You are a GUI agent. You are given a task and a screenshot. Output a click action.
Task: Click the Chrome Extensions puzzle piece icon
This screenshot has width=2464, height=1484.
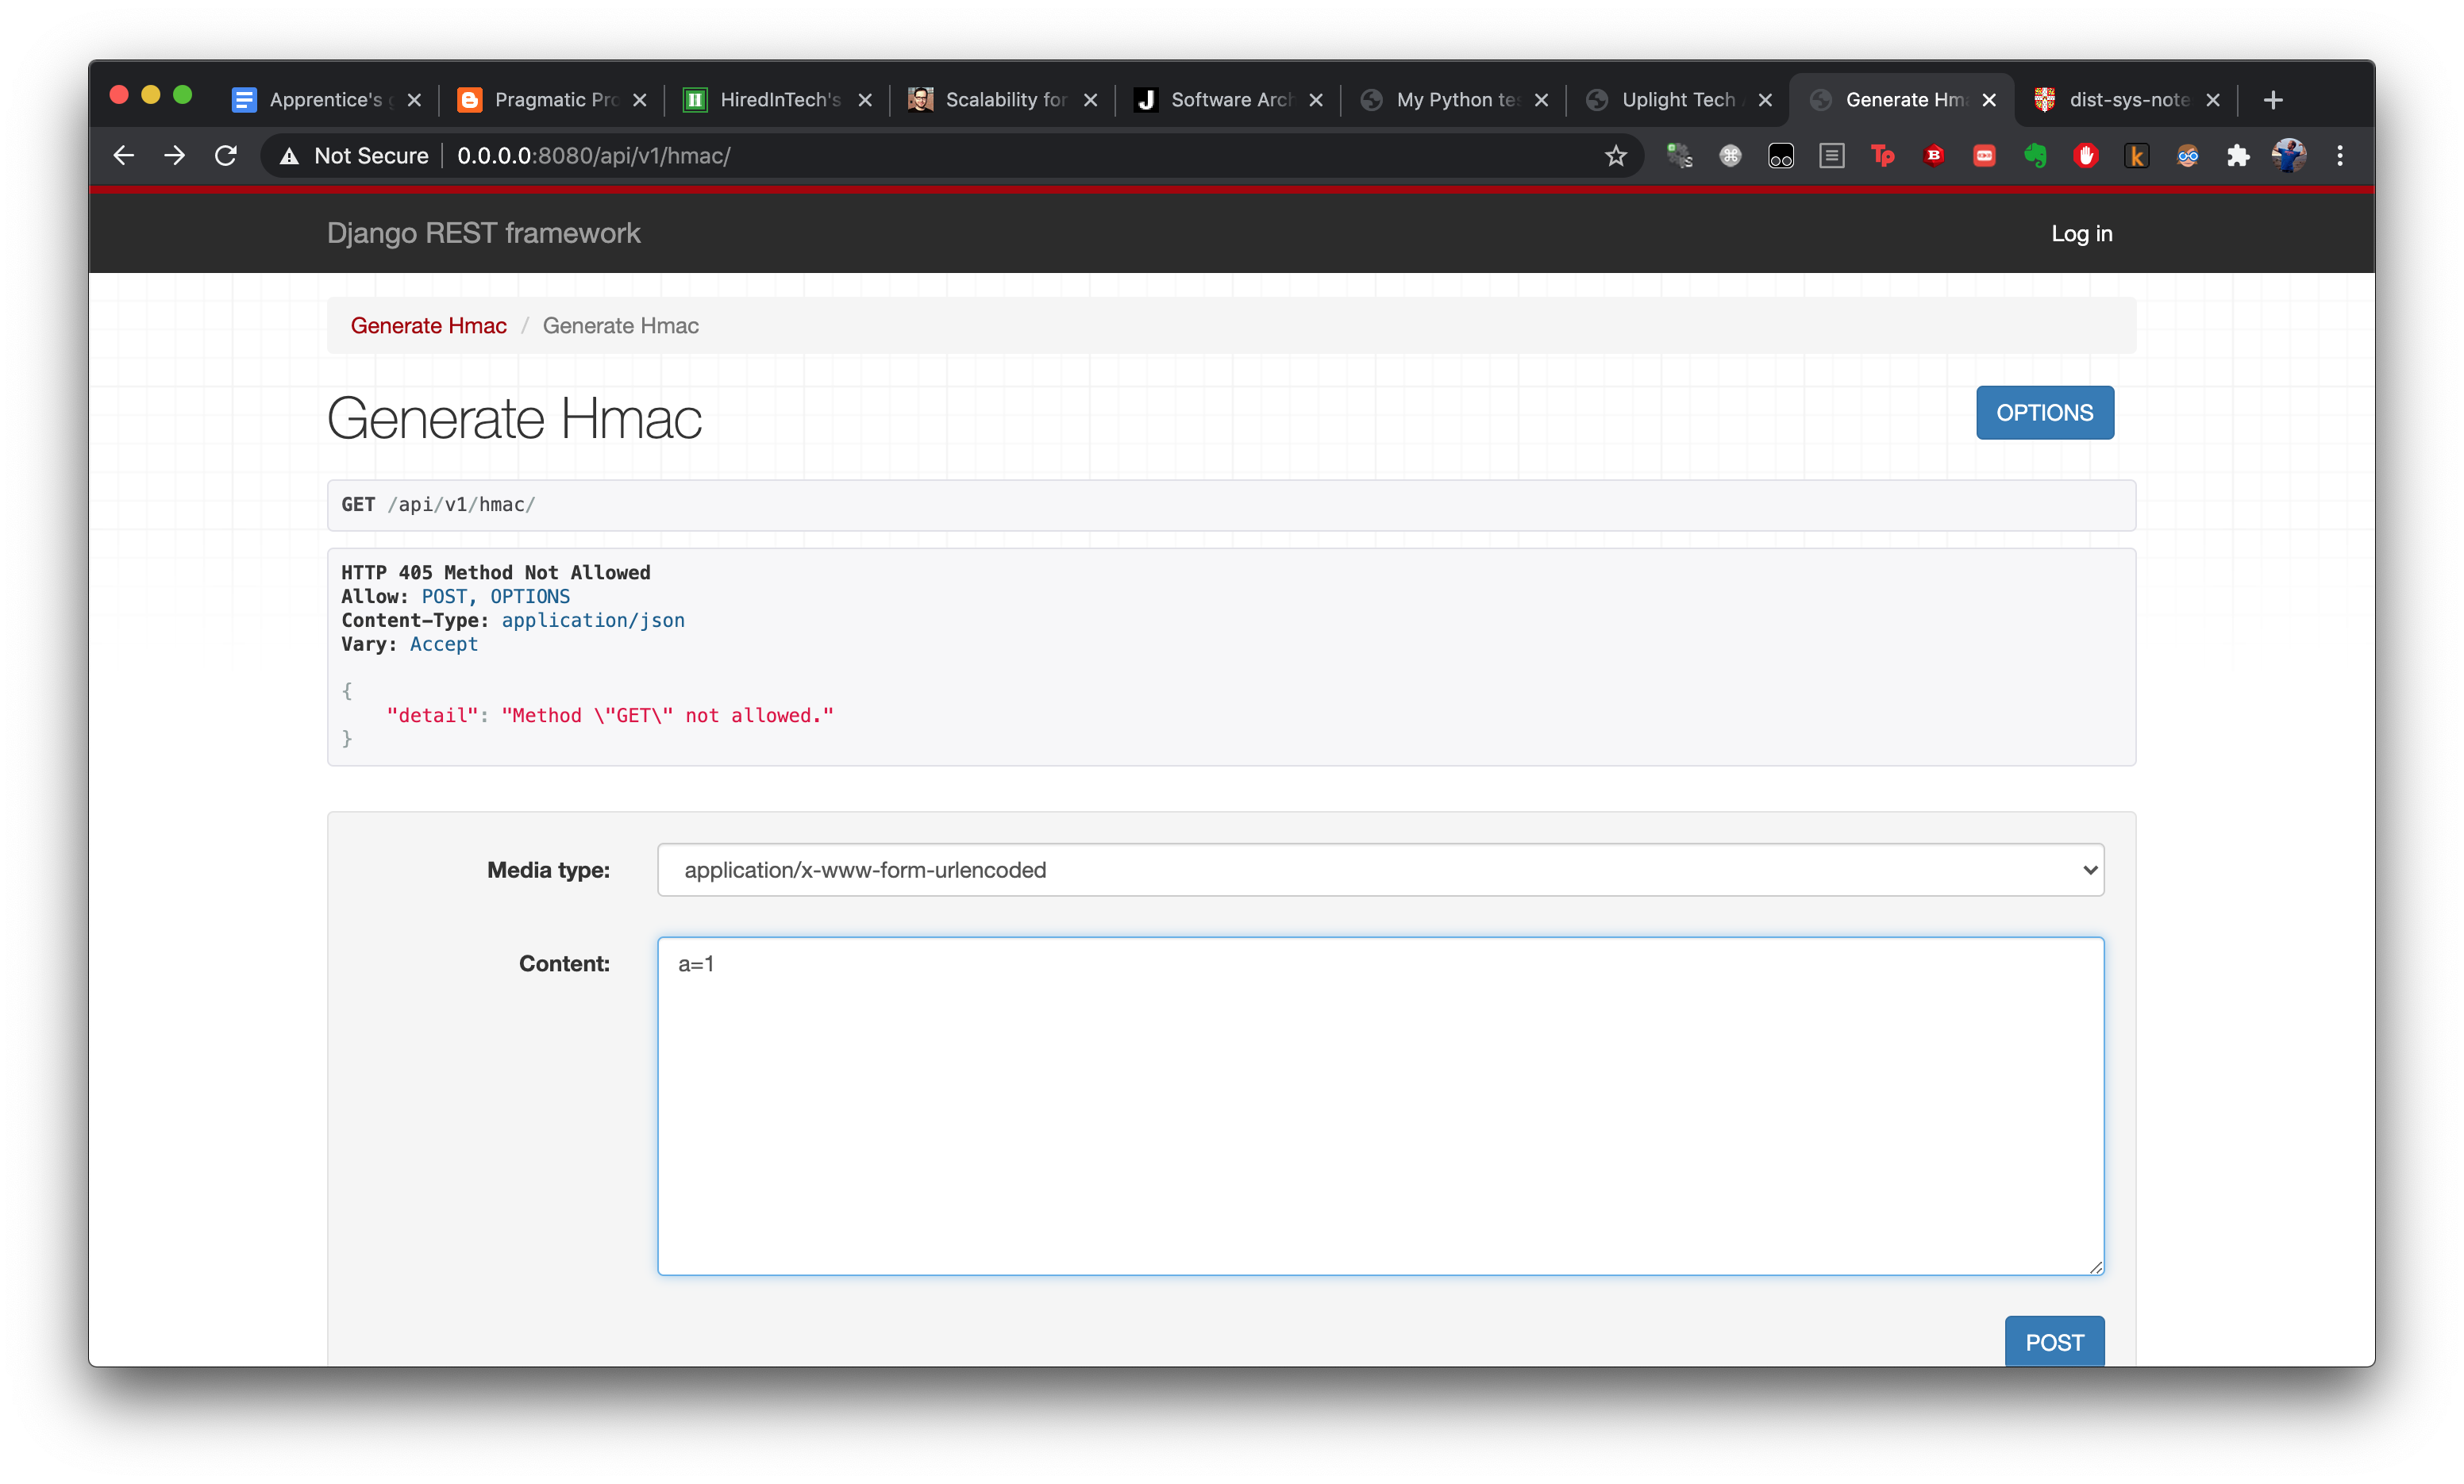click(x=2238, y=156)
